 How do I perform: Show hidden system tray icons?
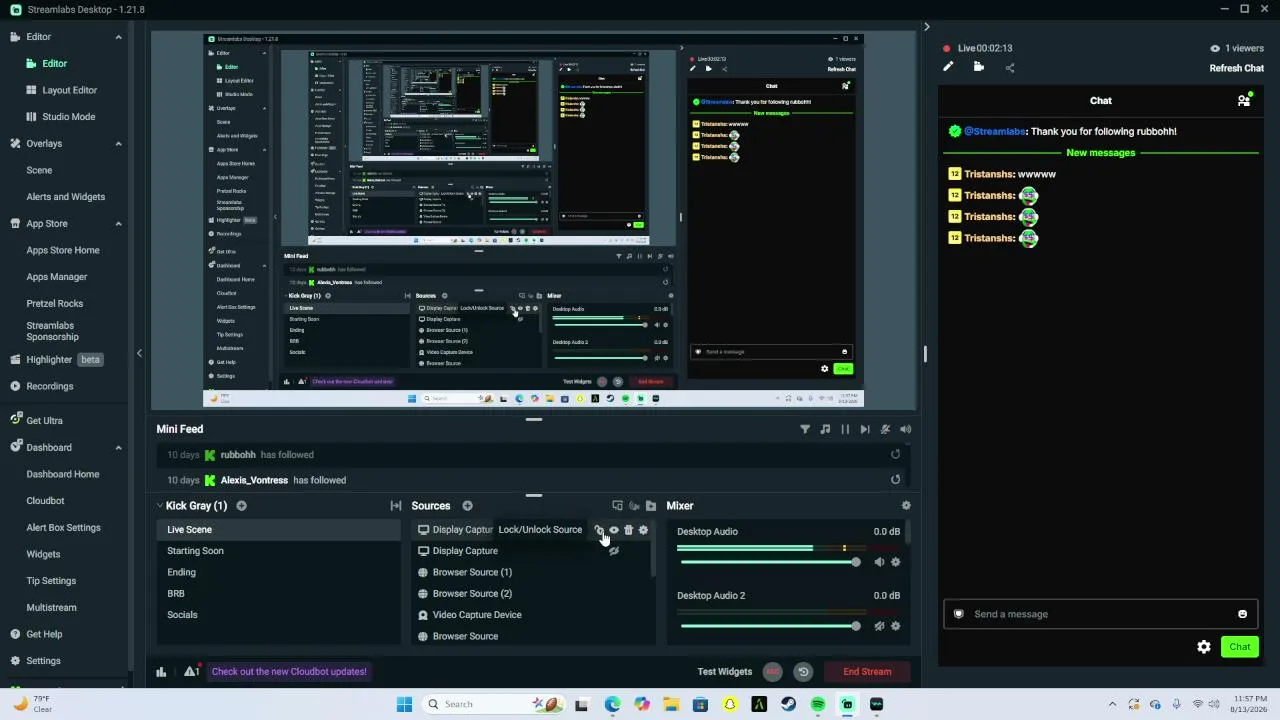1112,704
